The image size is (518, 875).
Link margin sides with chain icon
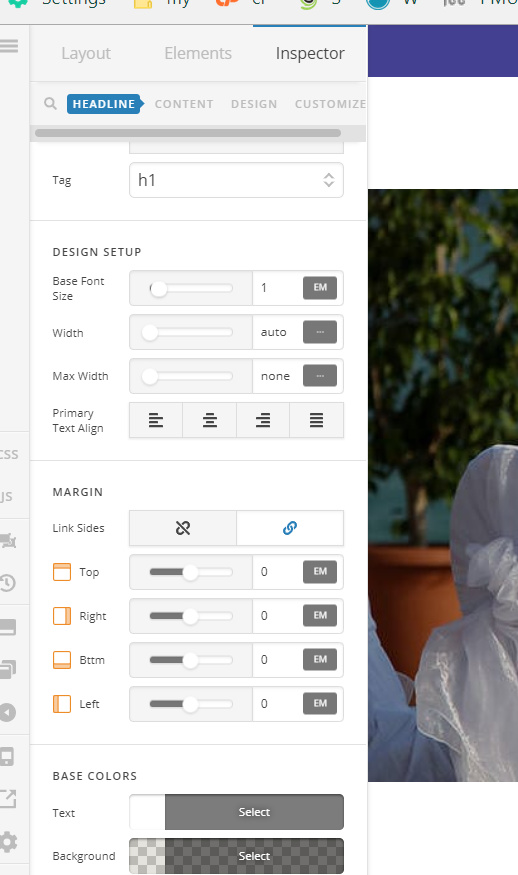click(290, 528)
